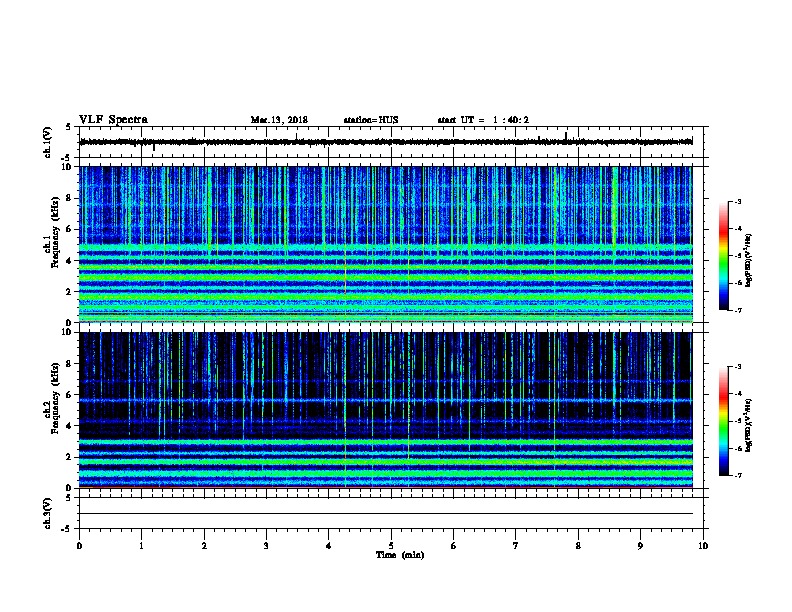The width and height of the screenshot is (792, 612).
Task: Click the time axis tick label "5"
Action: (x=391, y=546)
